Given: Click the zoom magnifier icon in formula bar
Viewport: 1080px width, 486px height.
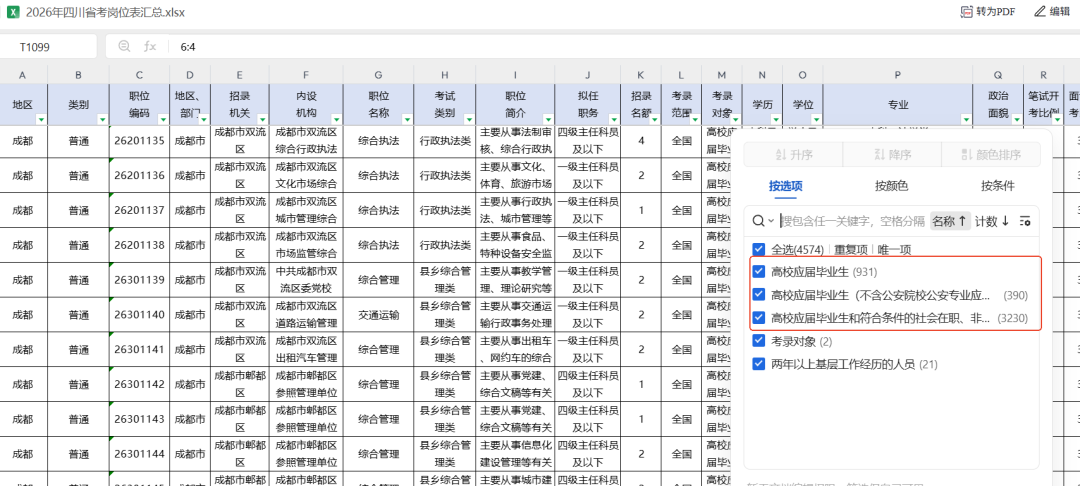Looking at the screenshot, I should [x=125, y=46].
